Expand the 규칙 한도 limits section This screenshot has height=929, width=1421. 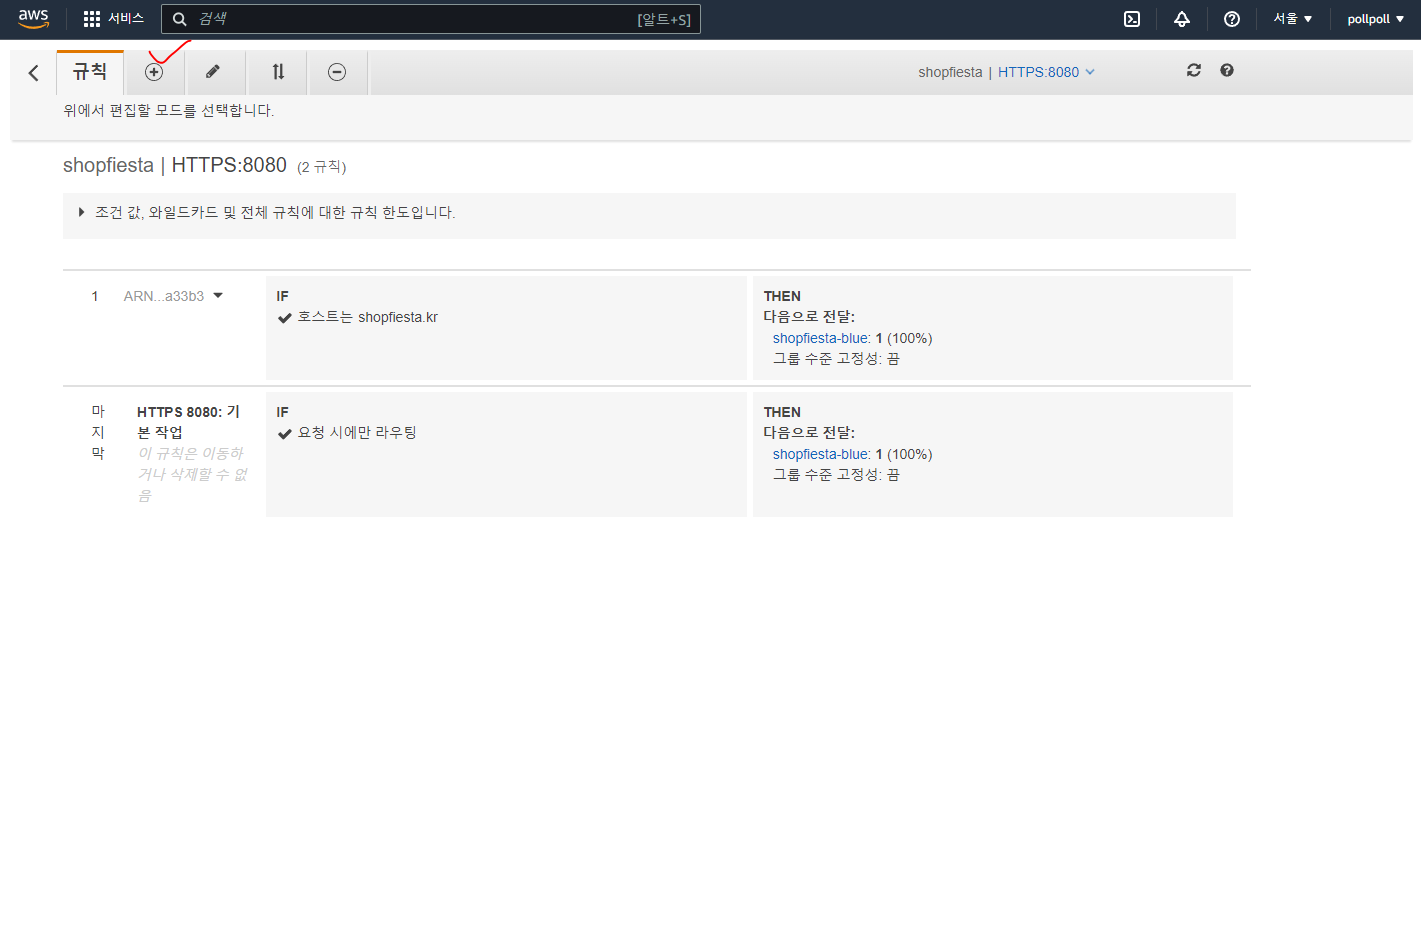[x=267, y=213]
